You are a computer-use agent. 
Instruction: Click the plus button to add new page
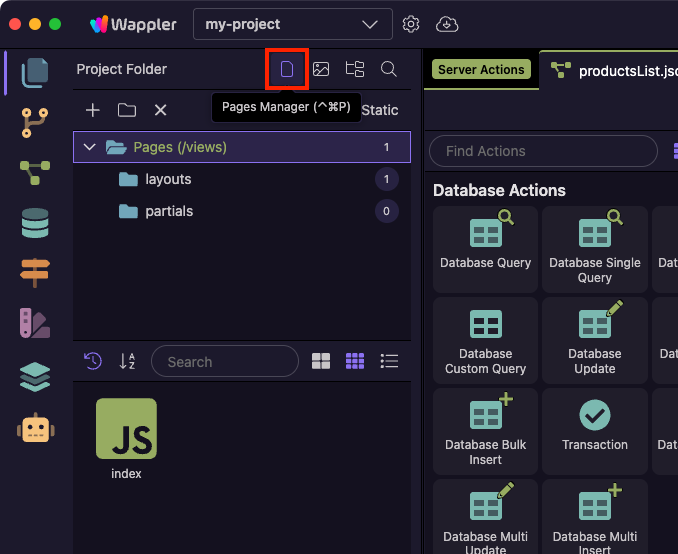(x=92, y=110)
